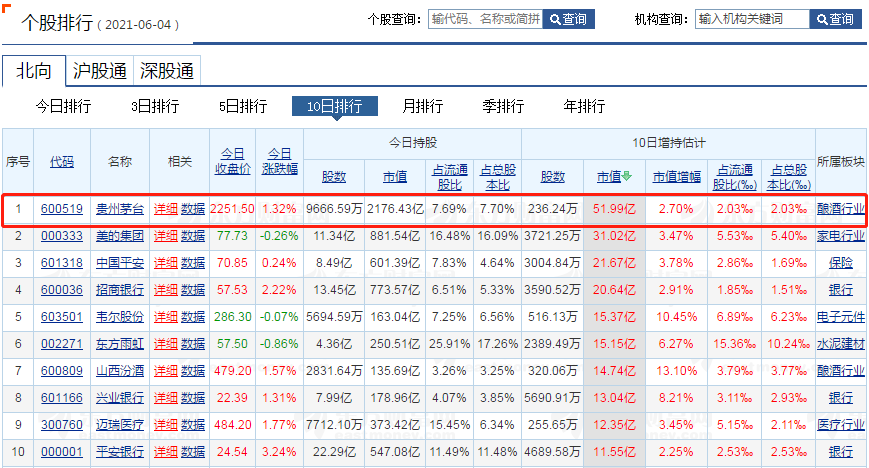The image size is (869, 468).
Task: Sort by 占流通股比 header under 今日持股
Action: [x=449, y=177]
